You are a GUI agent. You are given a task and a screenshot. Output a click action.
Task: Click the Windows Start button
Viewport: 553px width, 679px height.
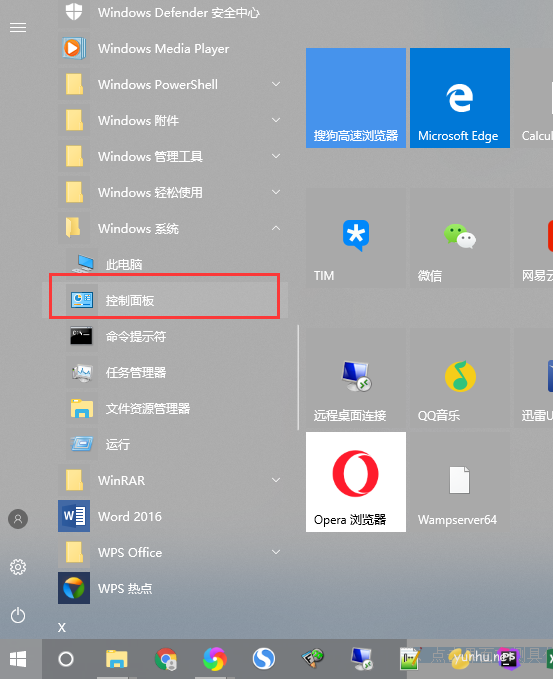[x=18, y=659]
